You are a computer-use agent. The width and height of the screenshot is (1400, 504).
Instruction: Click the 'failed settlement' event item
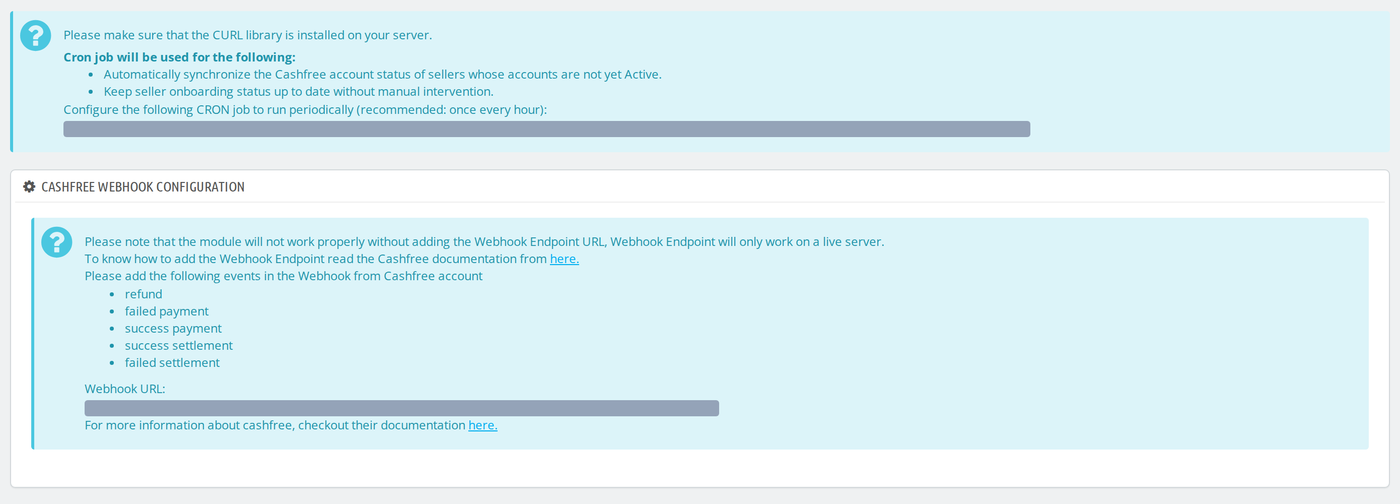point(172,362)
